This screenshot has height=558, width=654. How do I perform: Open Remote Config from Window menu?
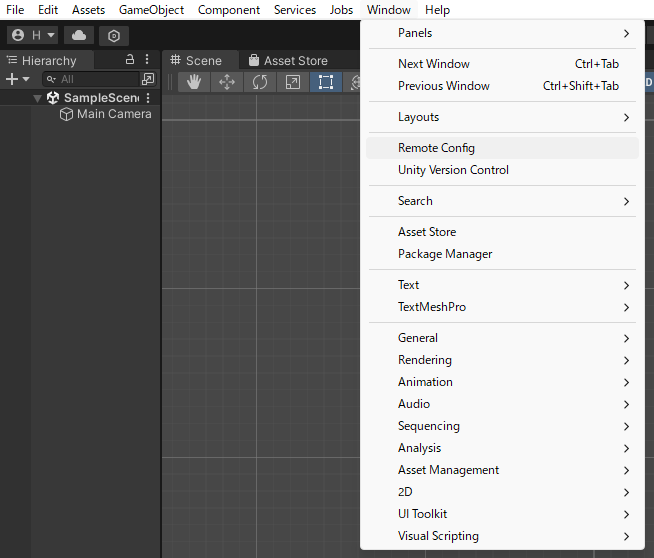[x=502, y=148]
